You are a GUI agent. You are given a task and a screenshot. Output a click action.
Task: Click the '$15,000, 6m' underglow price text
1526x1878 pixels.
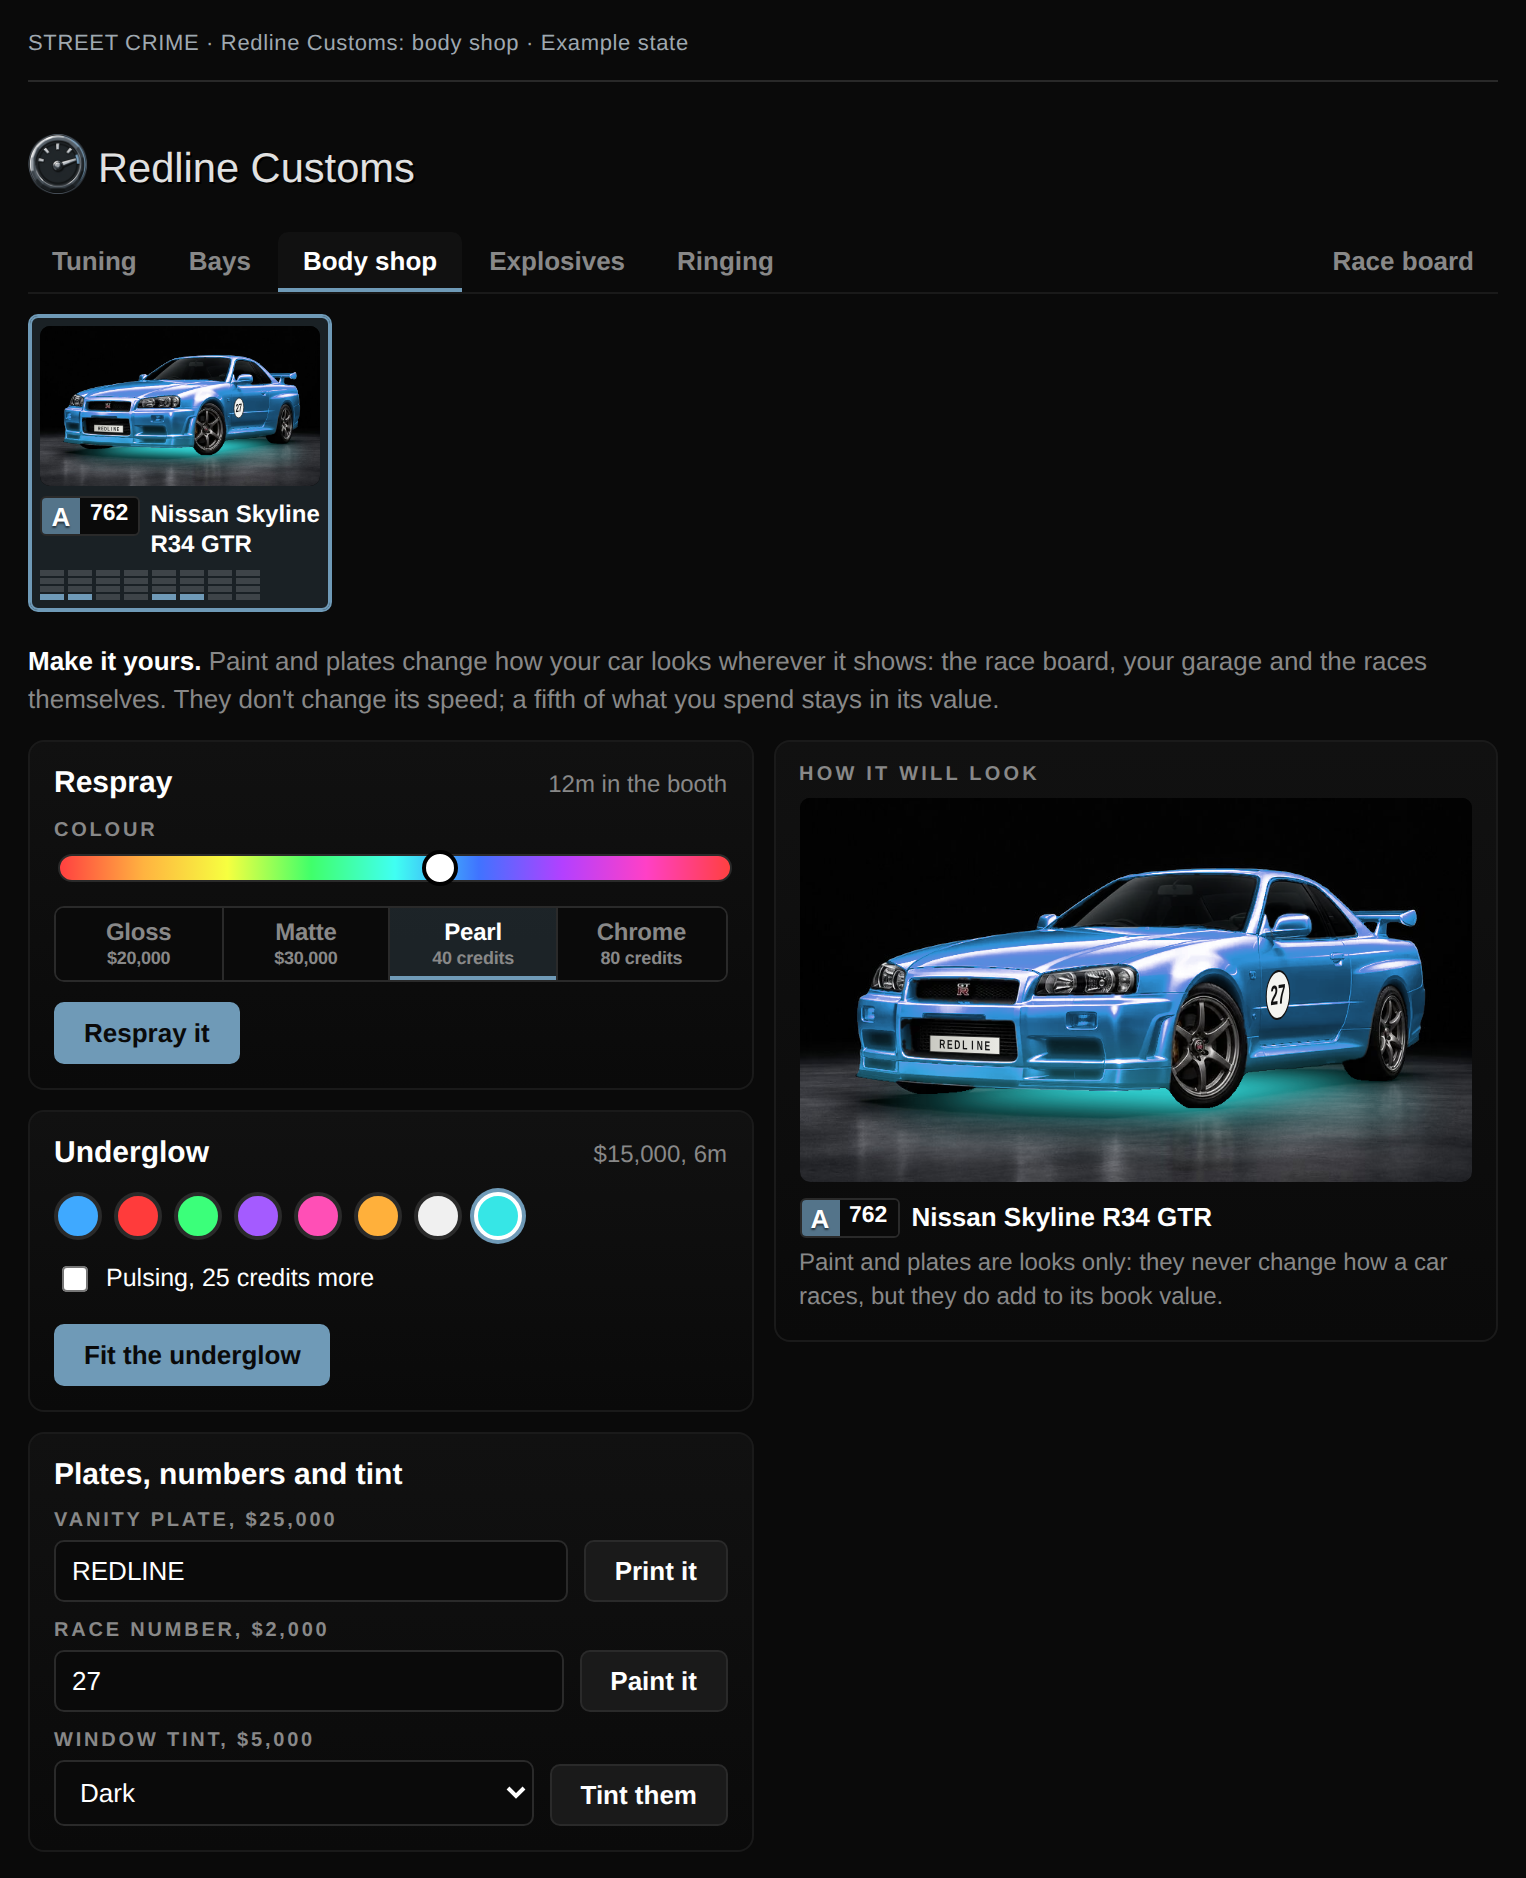pyautogui.click(x=660, y=1154)
